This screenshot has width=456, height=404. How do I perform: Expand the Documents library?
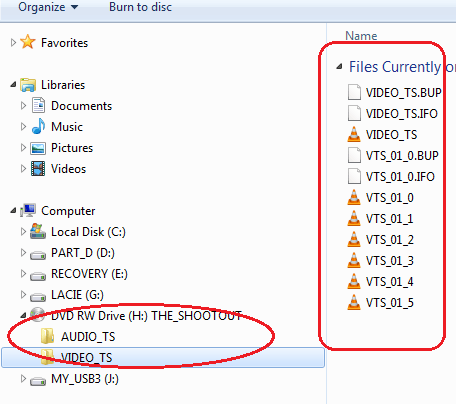click(23, 106)
